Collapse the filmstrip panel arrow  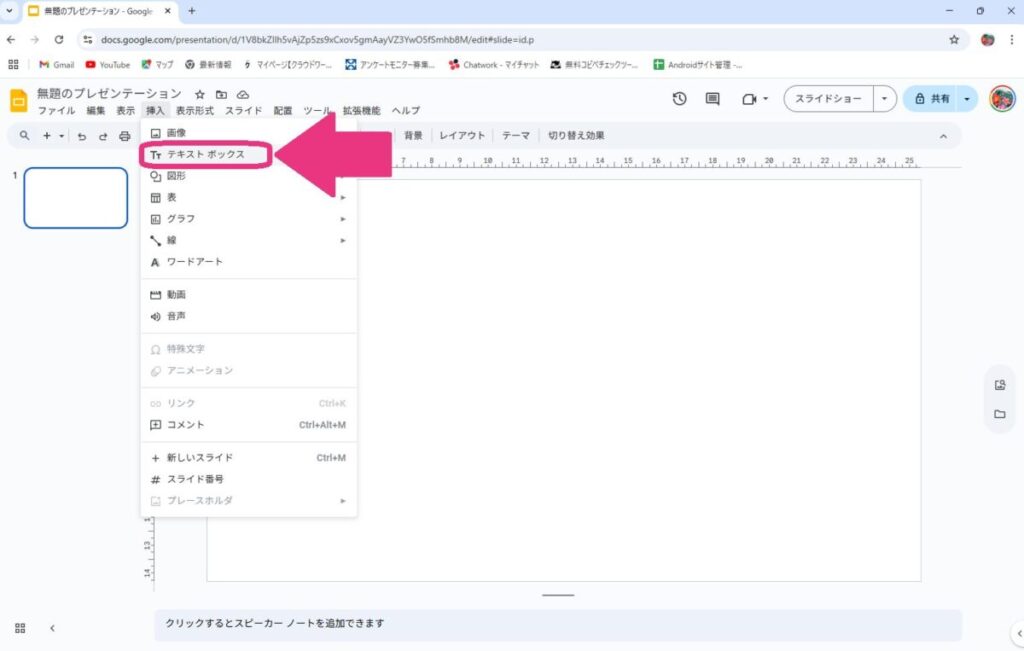point(52,628)
